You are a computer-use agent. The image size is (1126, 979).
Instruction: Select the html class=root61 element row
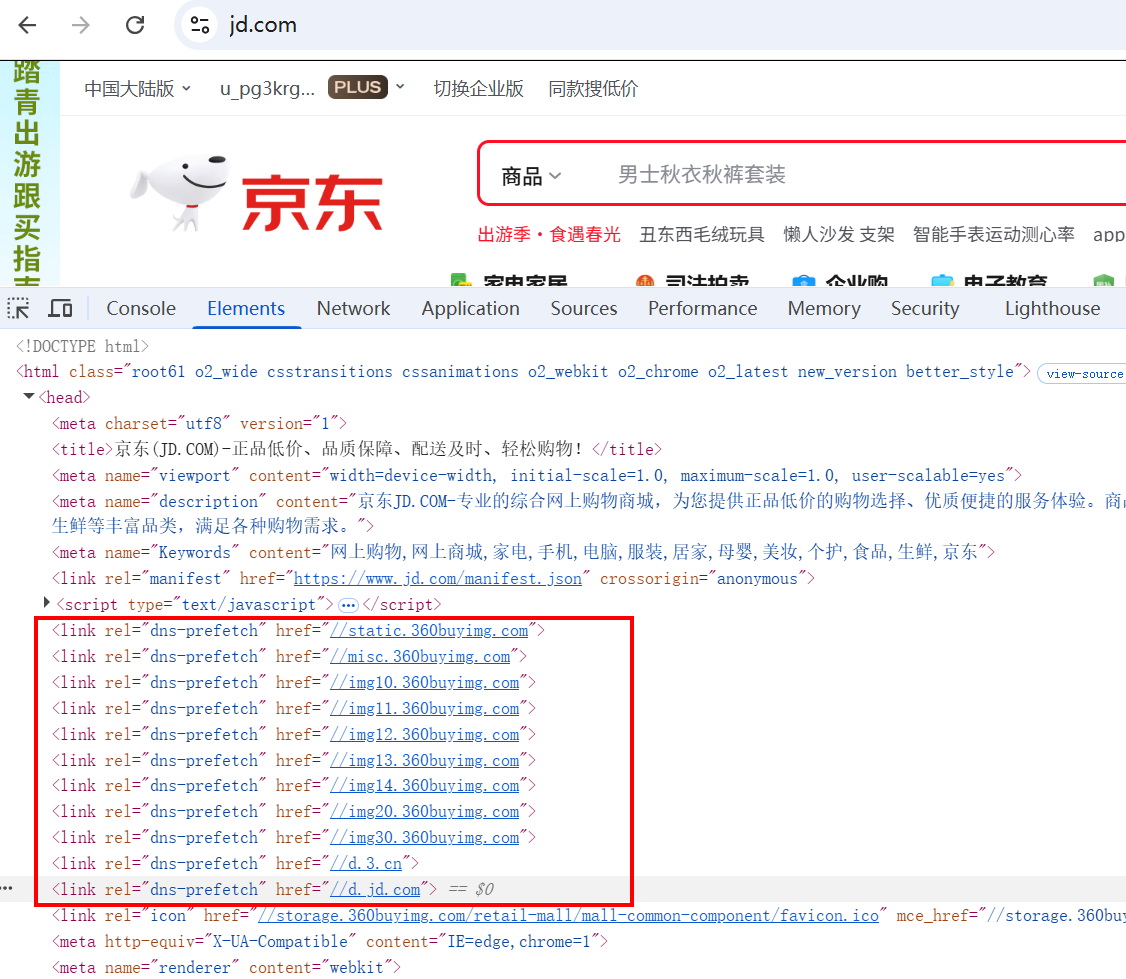[524, 371]
